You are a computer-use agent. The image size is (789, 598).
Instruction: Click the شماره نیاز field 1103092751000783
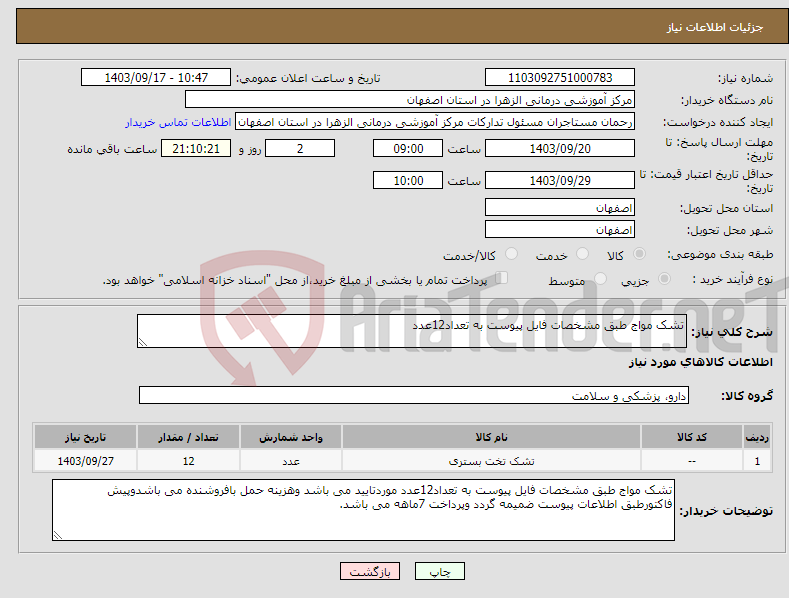(560, 78)
